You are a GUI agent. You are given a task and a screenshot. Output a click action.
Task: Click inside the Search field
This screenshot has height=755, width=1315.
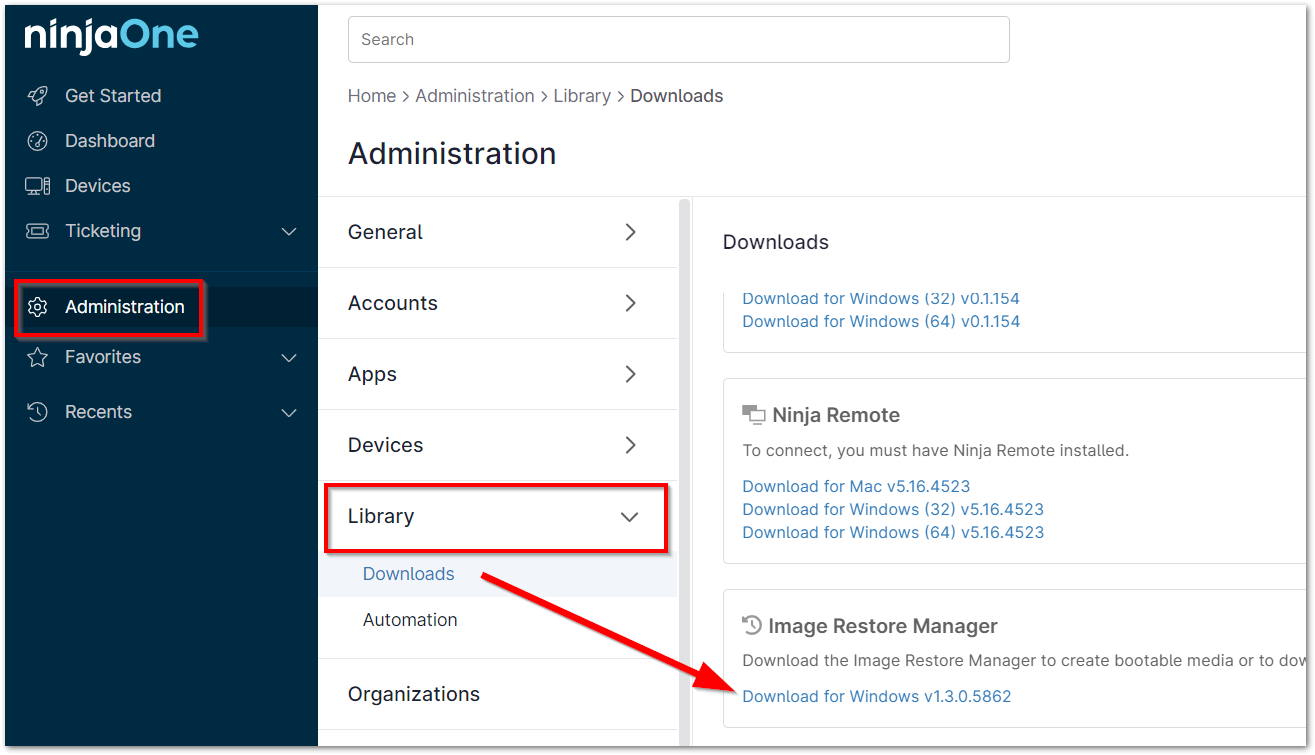[x=678, y=39]
